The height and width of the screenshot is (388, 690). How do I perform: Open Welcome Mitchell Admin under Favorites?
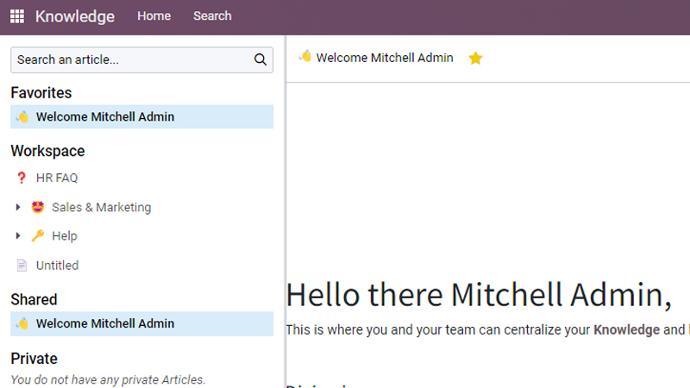tap(142, 117)
